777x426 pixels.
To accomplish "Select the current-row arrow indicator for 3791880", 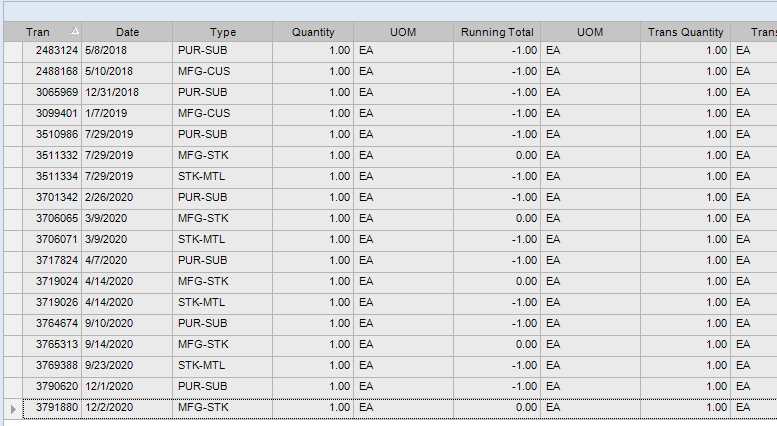I will click(x=13, y=409).
